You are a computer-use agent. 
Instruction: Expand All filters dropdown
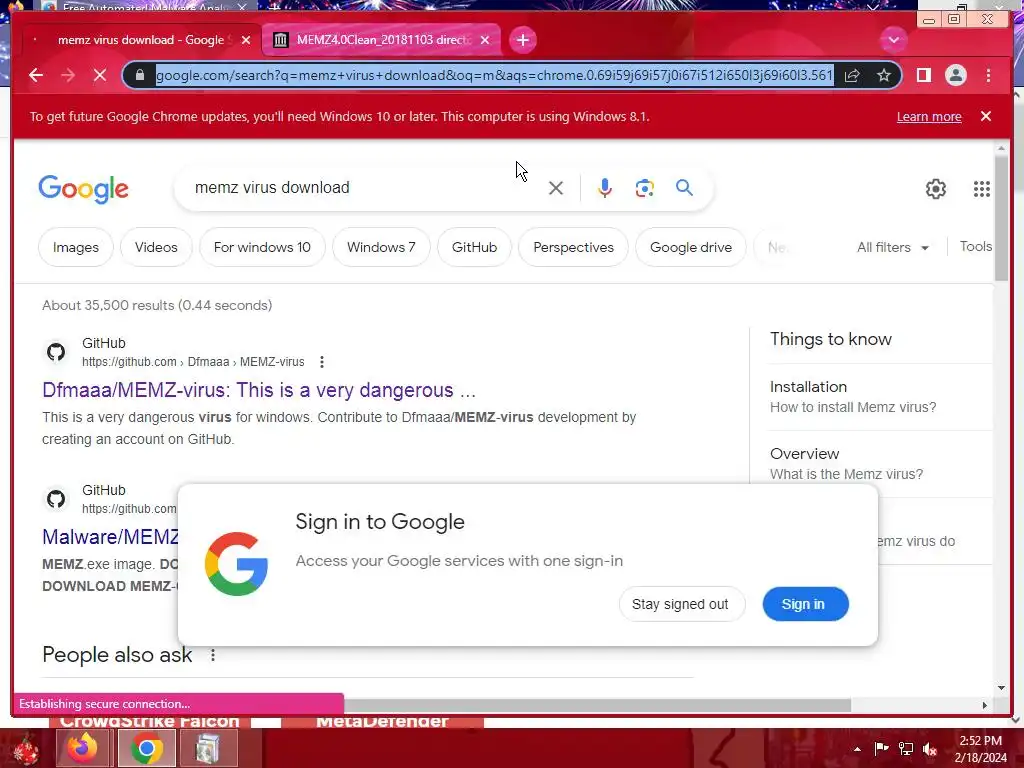893,248
